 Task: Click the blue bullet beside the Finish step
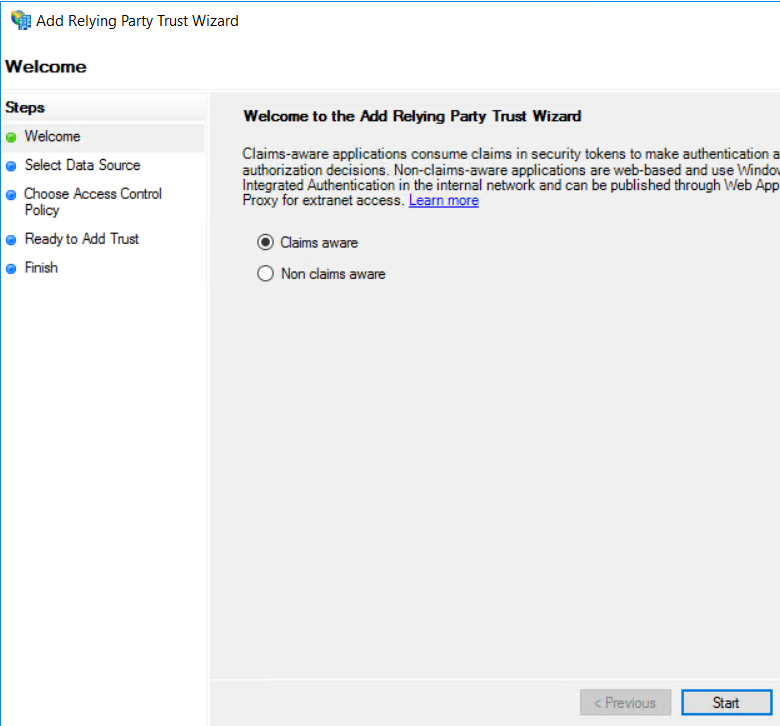click(x=11, y=269)
